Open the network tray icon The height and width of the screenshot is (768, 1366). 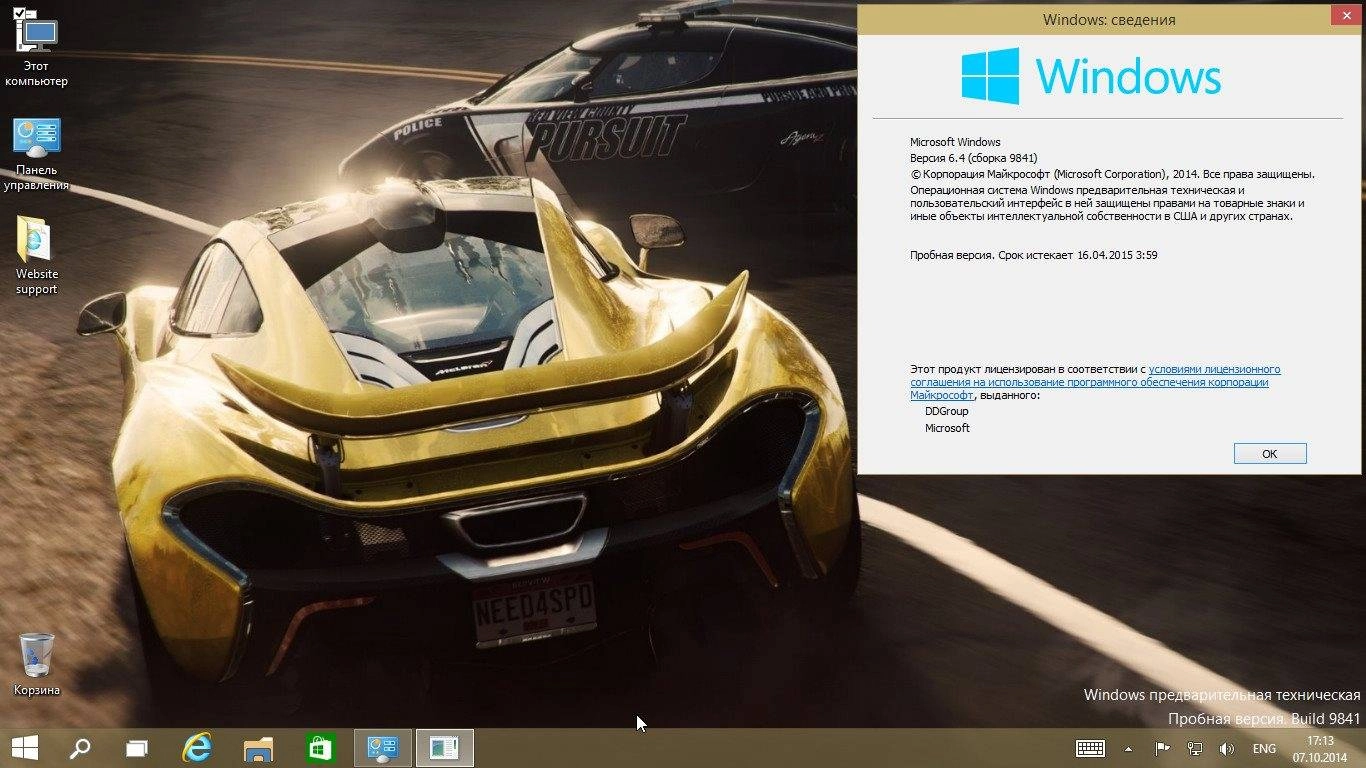(x=1194, y=748)
